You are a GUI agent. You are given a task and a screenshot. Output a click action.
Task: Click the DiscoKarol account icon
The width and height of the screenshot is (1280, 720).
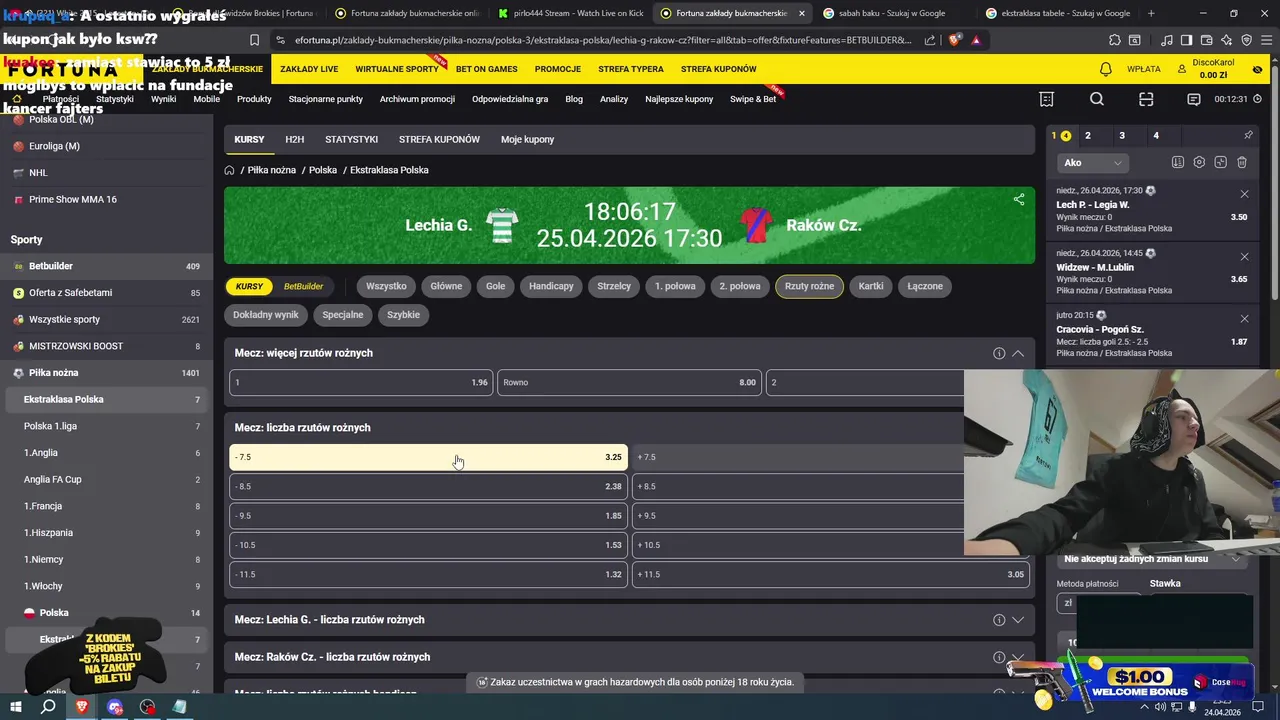1182,69
